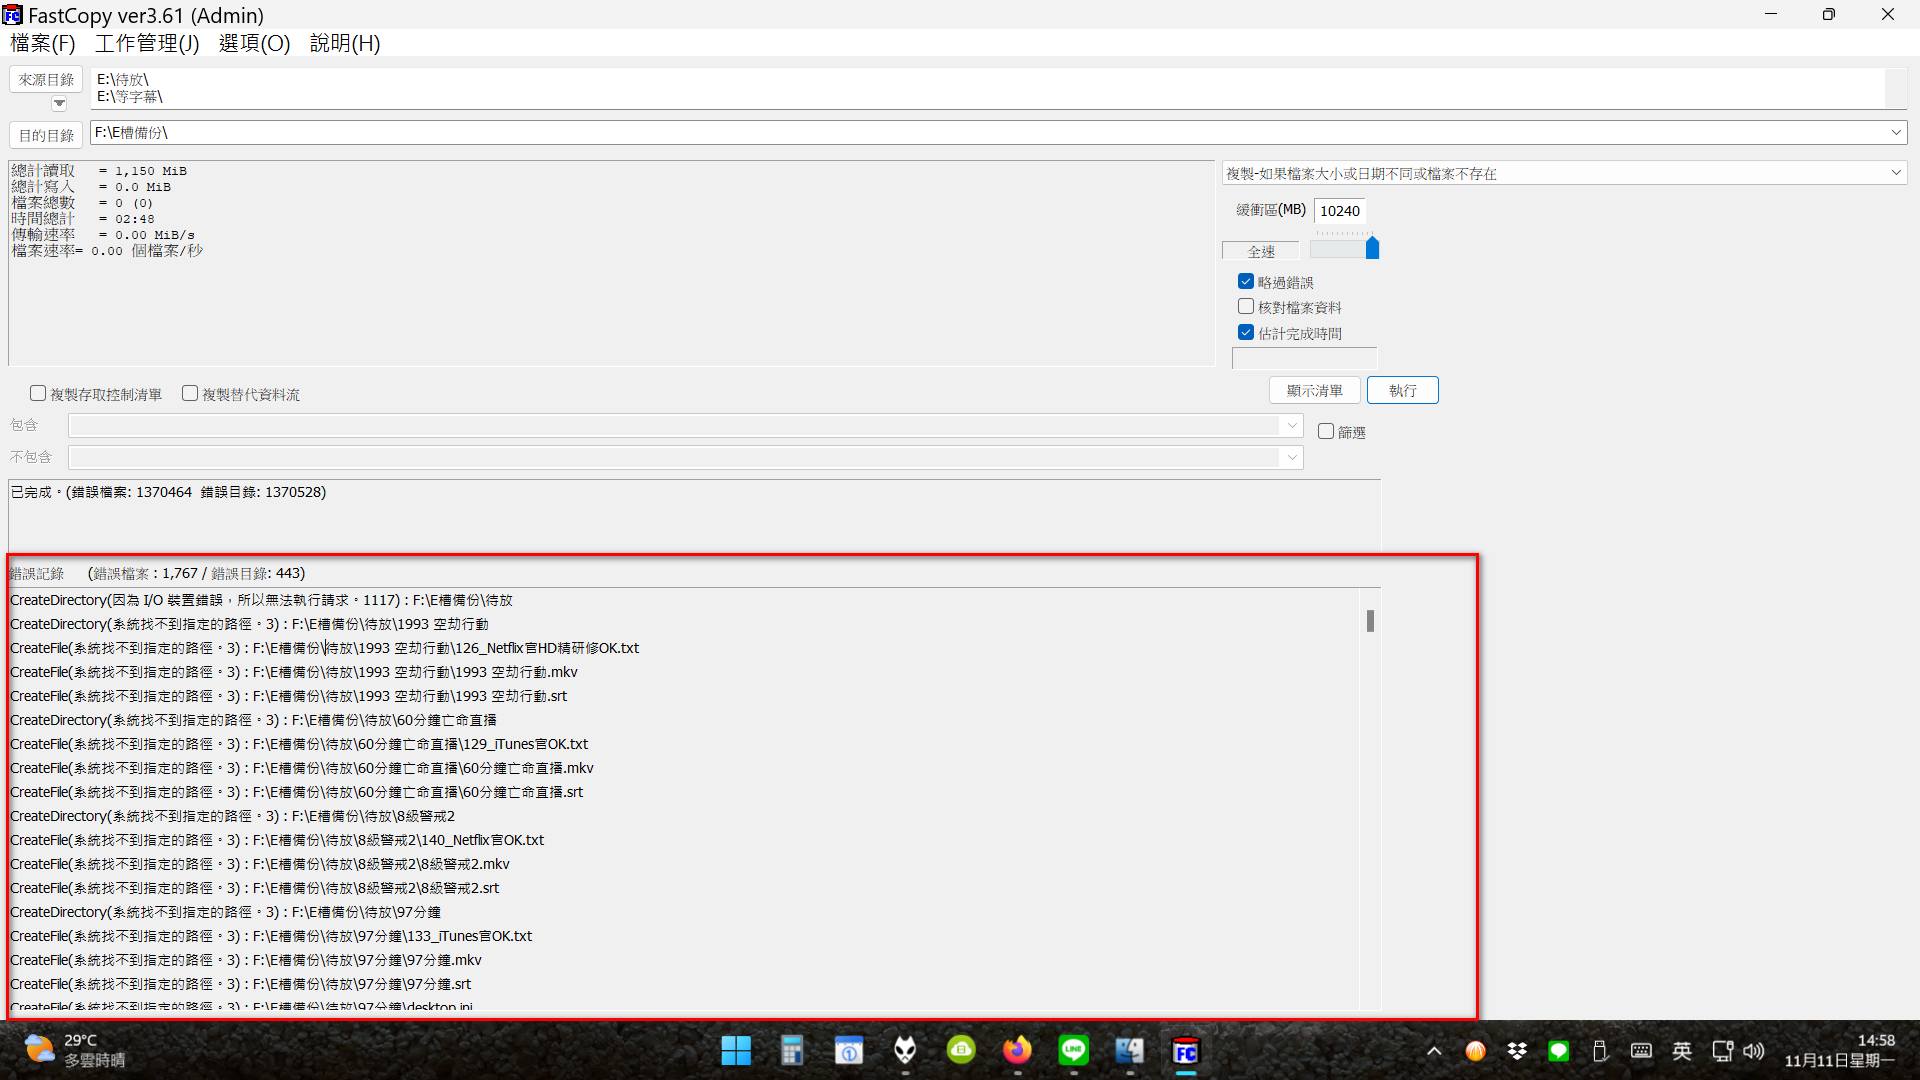Open the touch keyboard tray icon
The height and width of the screenshot is (1080, 1920).
point(1641,1051)
